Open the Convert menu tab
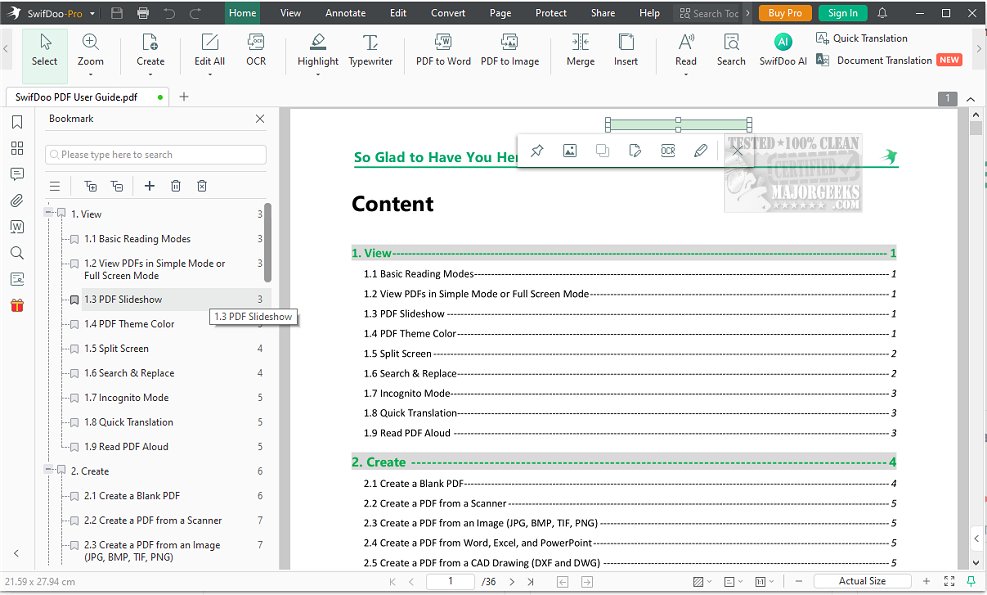 (447, 13)
